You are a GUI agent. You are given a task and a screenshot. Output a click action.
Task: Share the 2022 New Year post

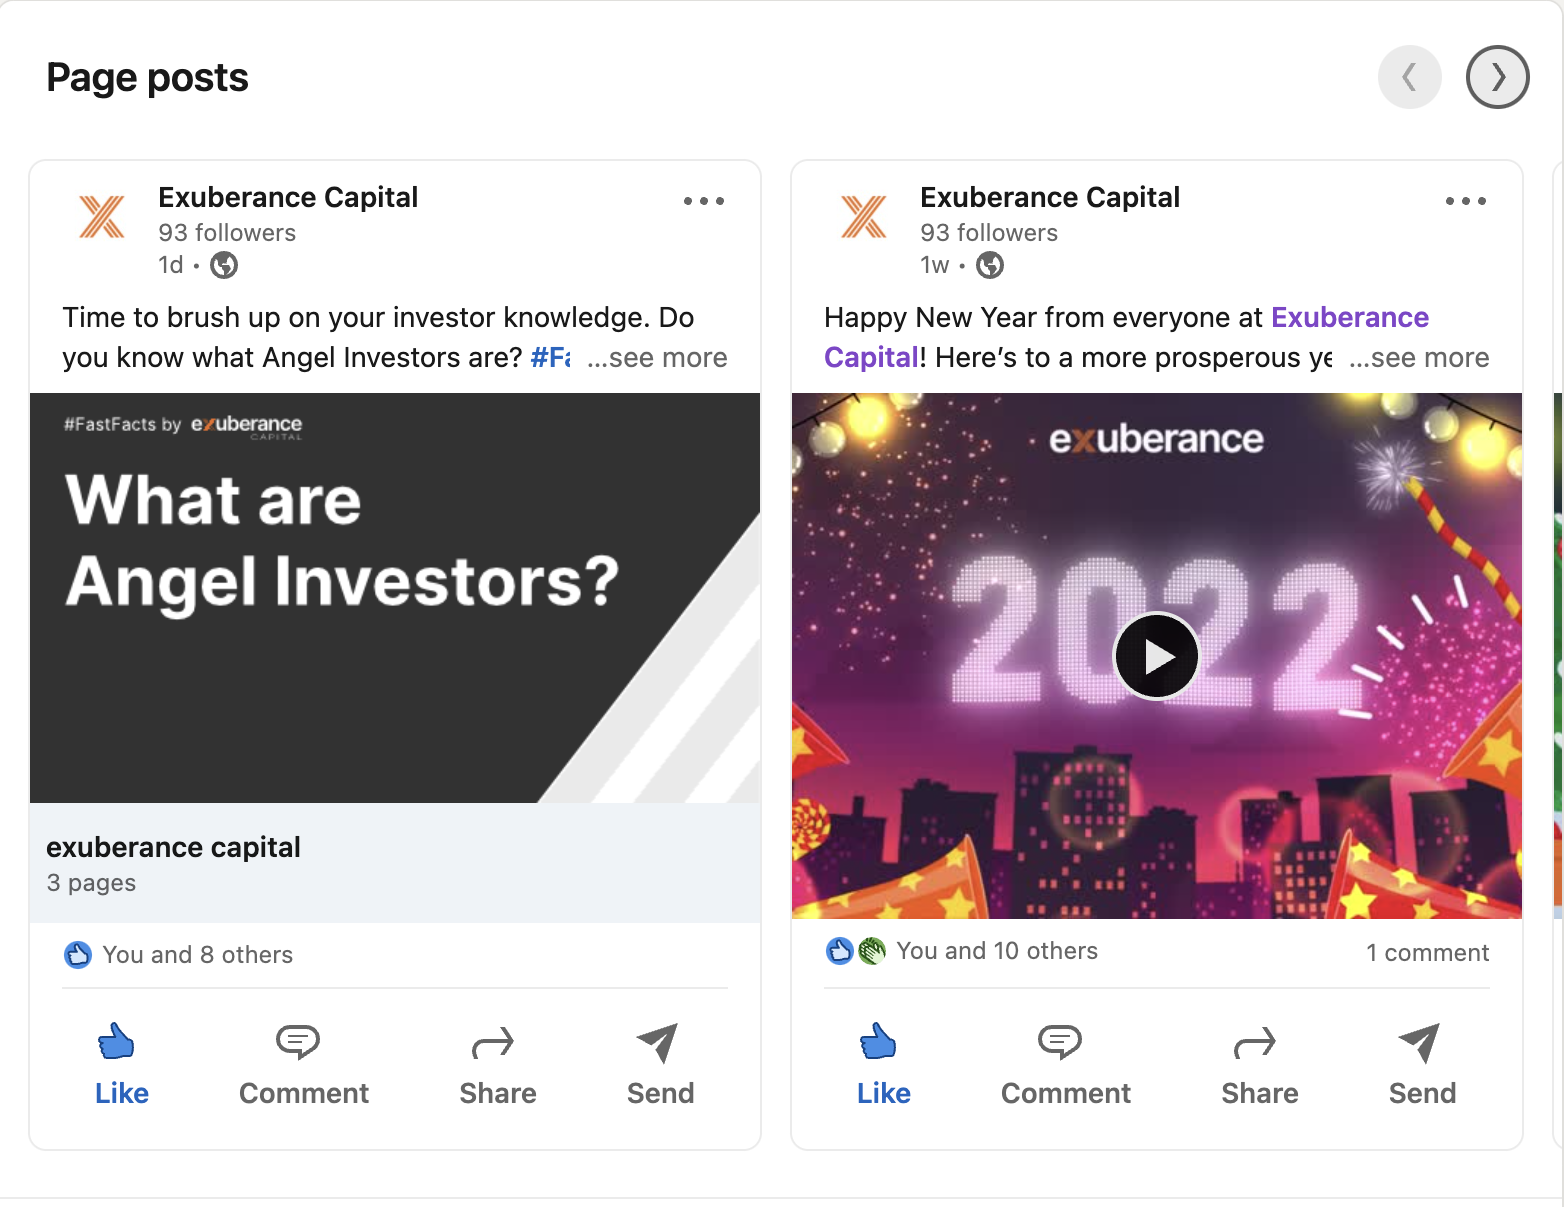(x=1259, y=1064)
